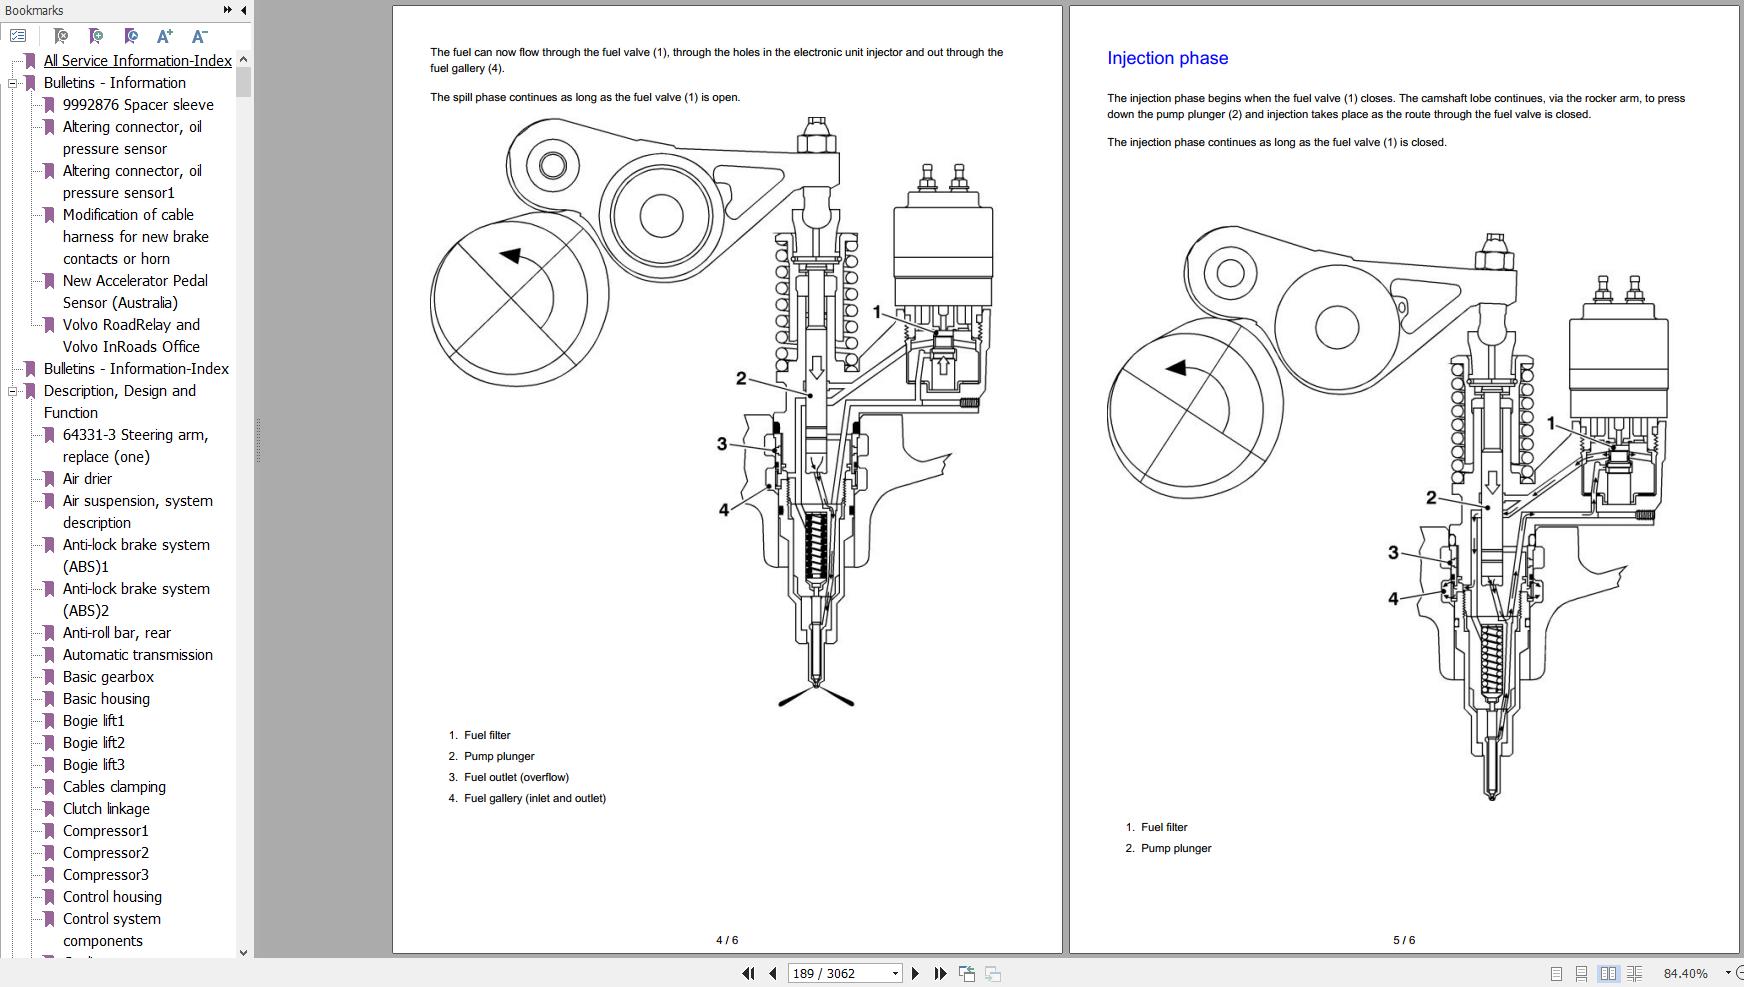
Task: Select the Air drier bookmark
Action: [x=88, y=478]
